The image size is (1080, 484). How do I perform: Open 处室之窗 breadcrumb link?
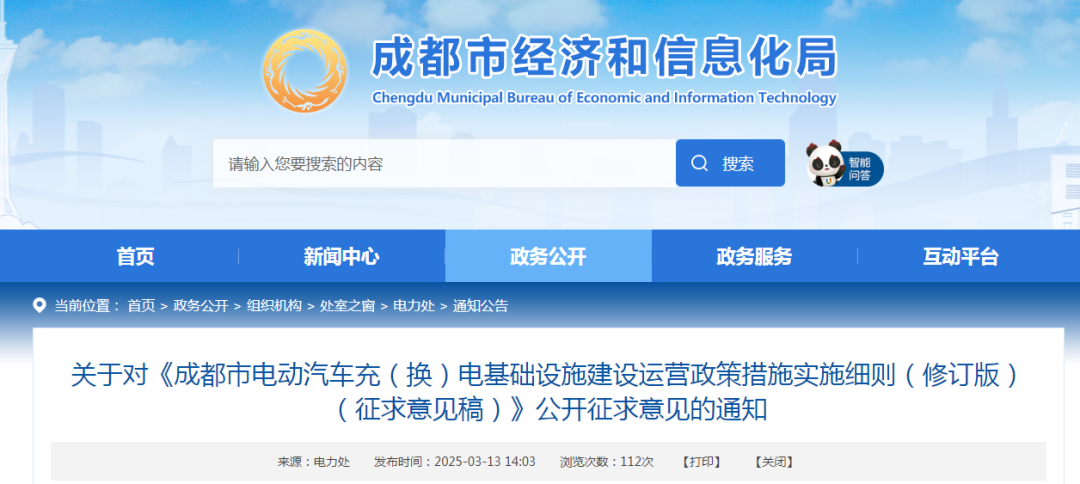347,306
